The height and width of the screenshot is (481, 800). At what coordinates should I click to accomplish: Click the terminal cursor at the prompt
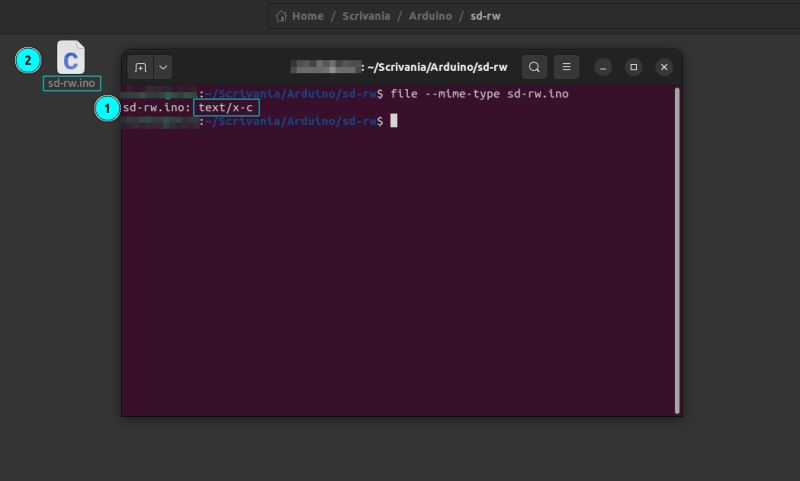pyautogui.click(x=394, y=121)
